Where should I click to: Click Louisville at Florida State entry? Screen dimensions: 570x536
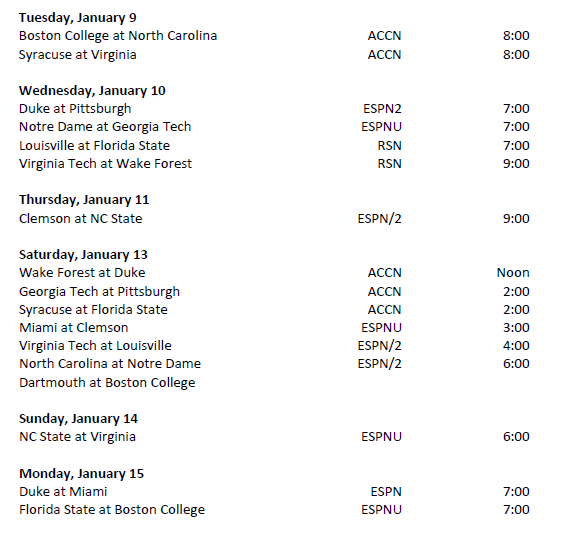pos(94,145)
